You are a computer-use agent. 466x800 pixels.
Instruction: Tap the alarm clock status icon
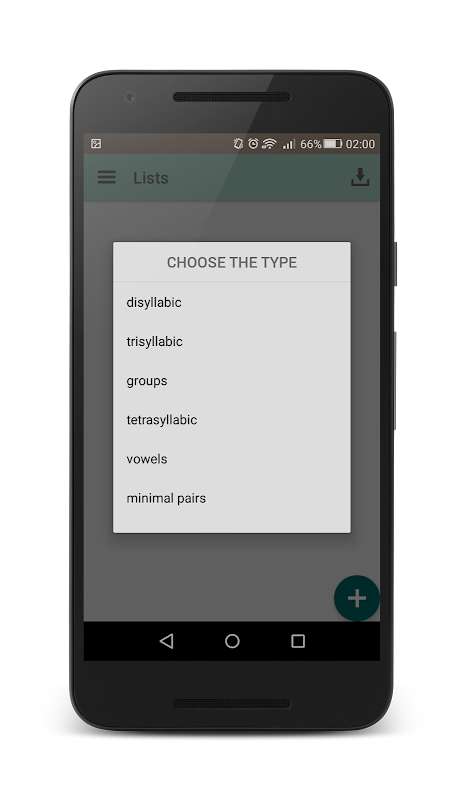(x=253, y=144)
